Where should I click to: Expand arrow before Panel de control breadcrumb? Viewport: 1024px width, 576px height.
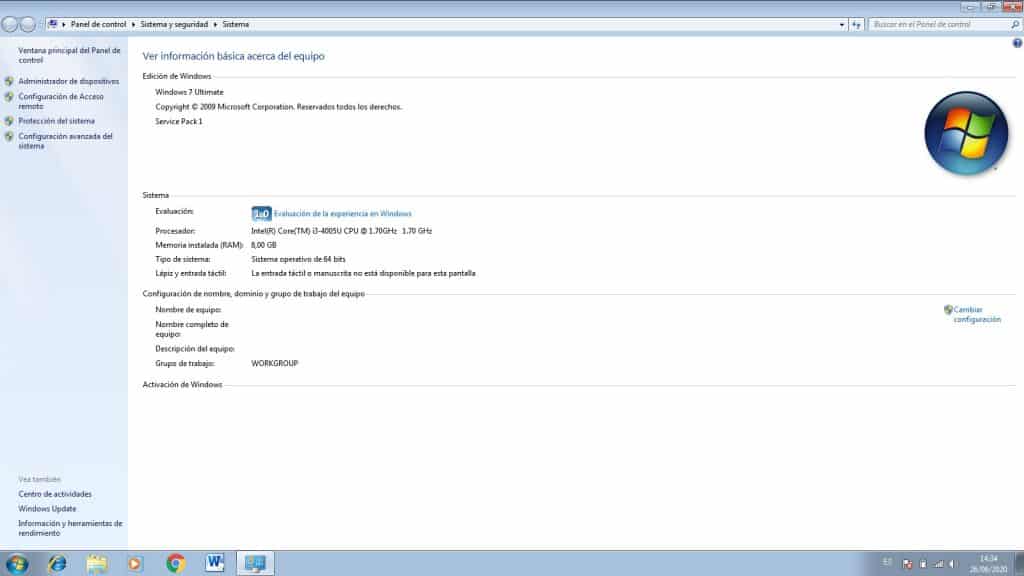point(63,24)
